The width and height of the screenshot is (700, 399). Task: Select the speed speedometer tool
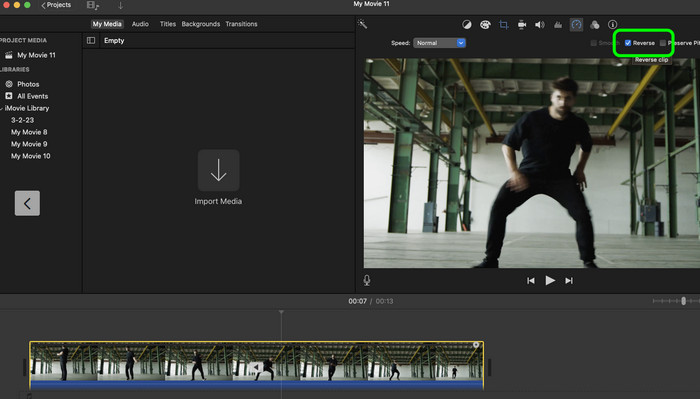click(576, 25)
